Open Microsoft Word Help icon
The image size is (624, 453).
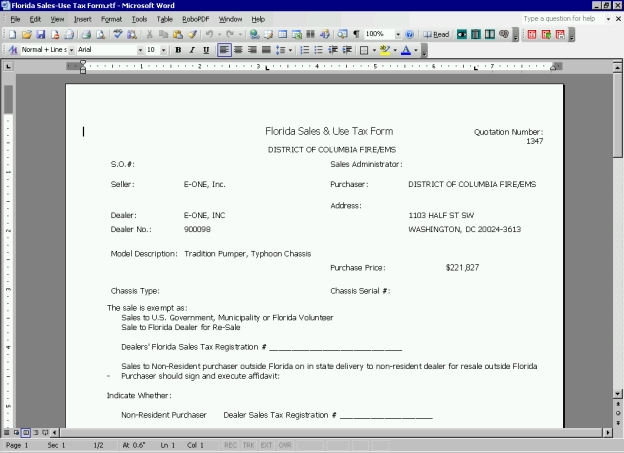click(x=409, y=35)
